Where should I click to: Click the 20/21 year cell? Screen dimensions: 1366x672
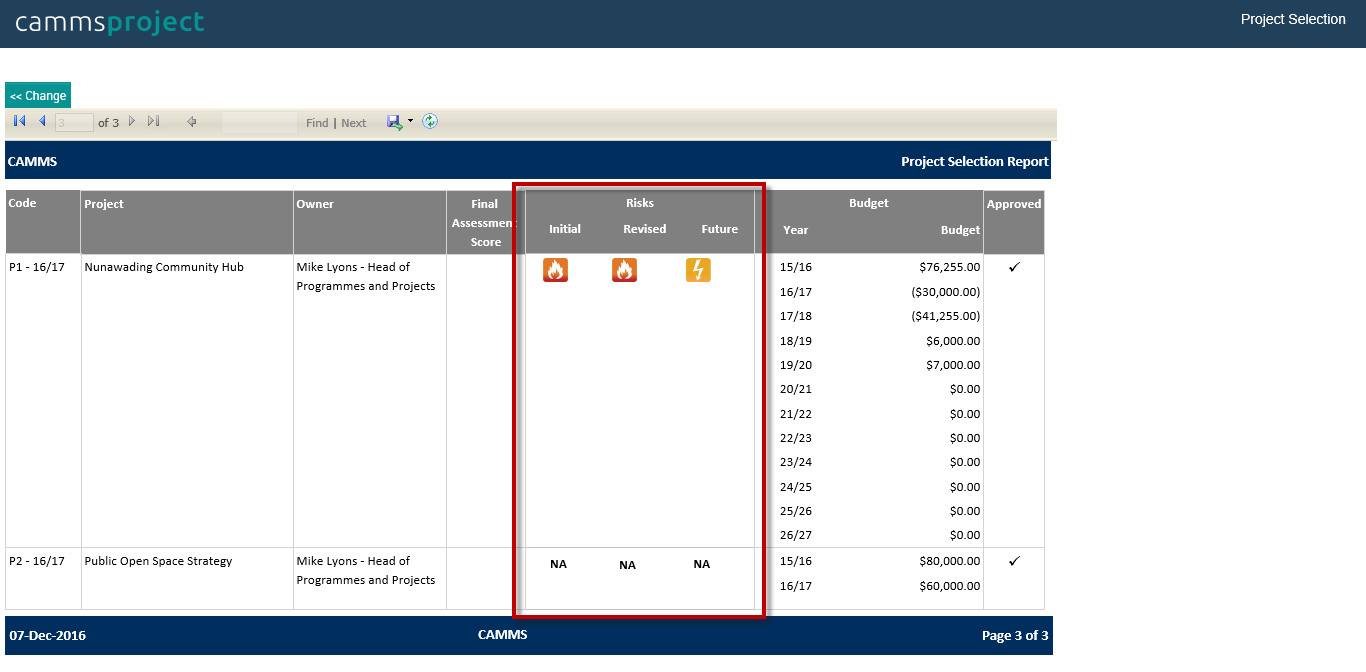(796, 389)
